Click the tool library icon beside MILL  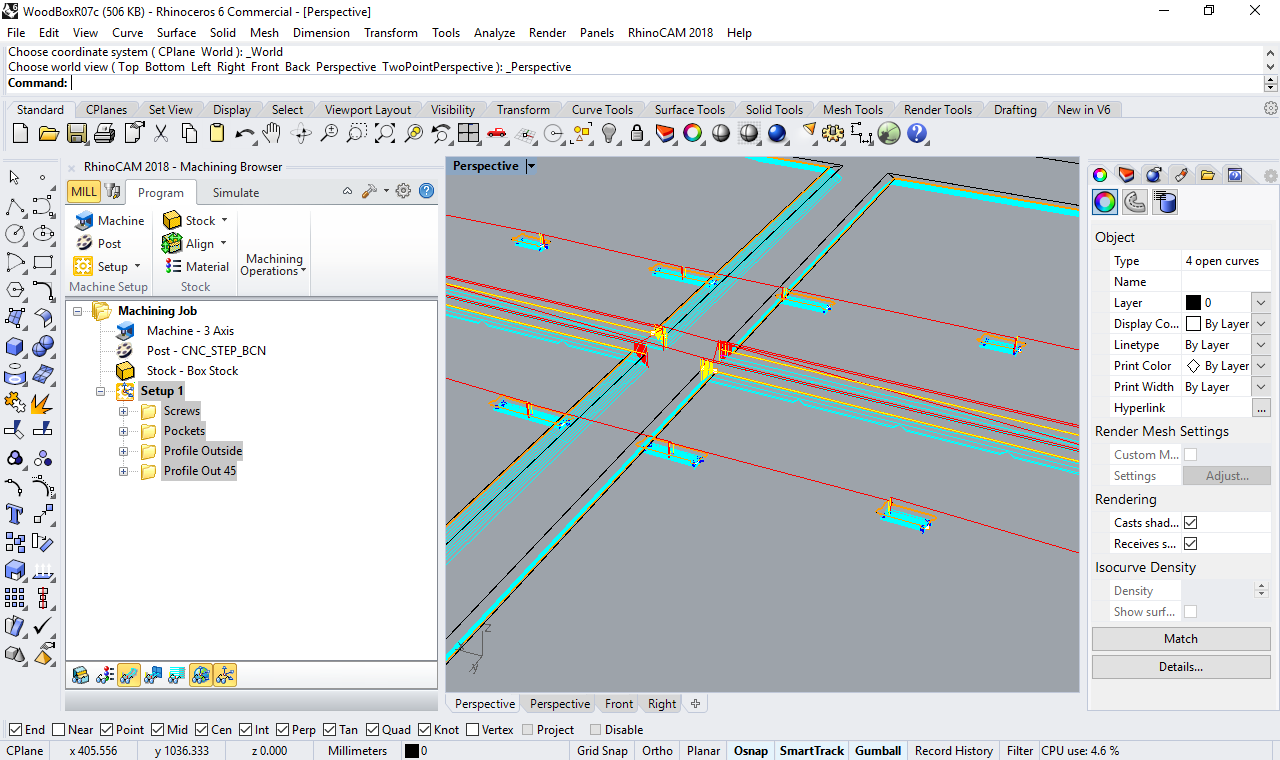click(113, 192)
